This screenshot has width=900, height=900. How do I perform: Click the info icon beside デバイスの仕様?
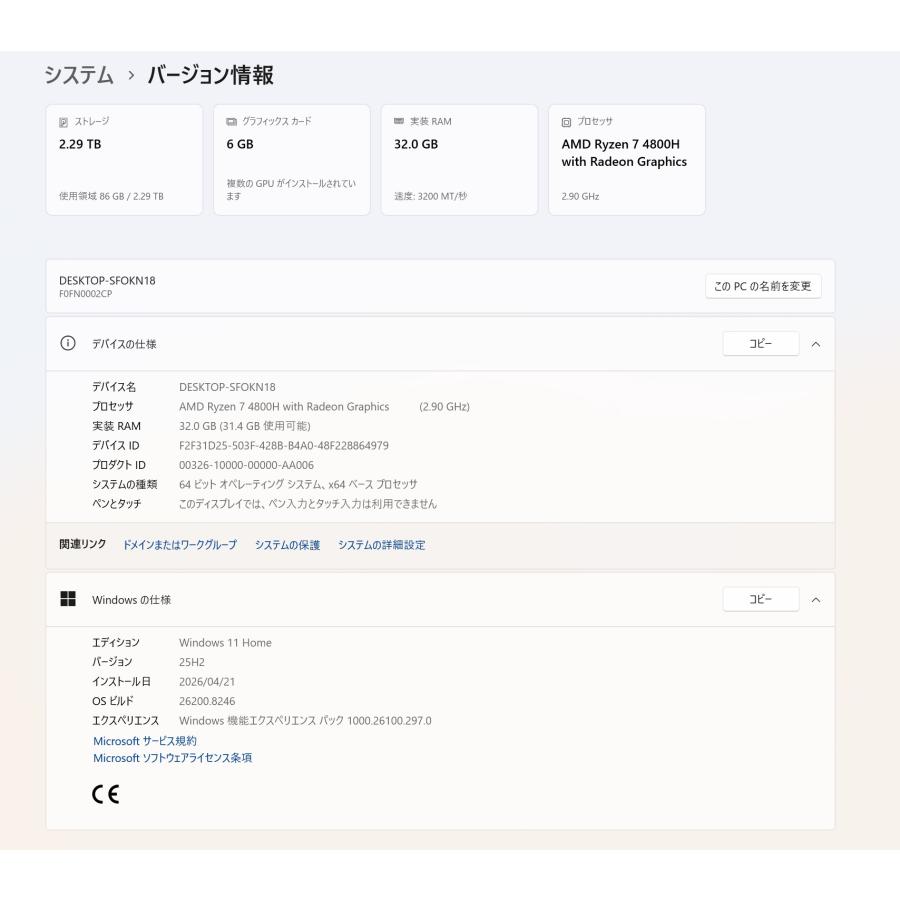(68, 343)
